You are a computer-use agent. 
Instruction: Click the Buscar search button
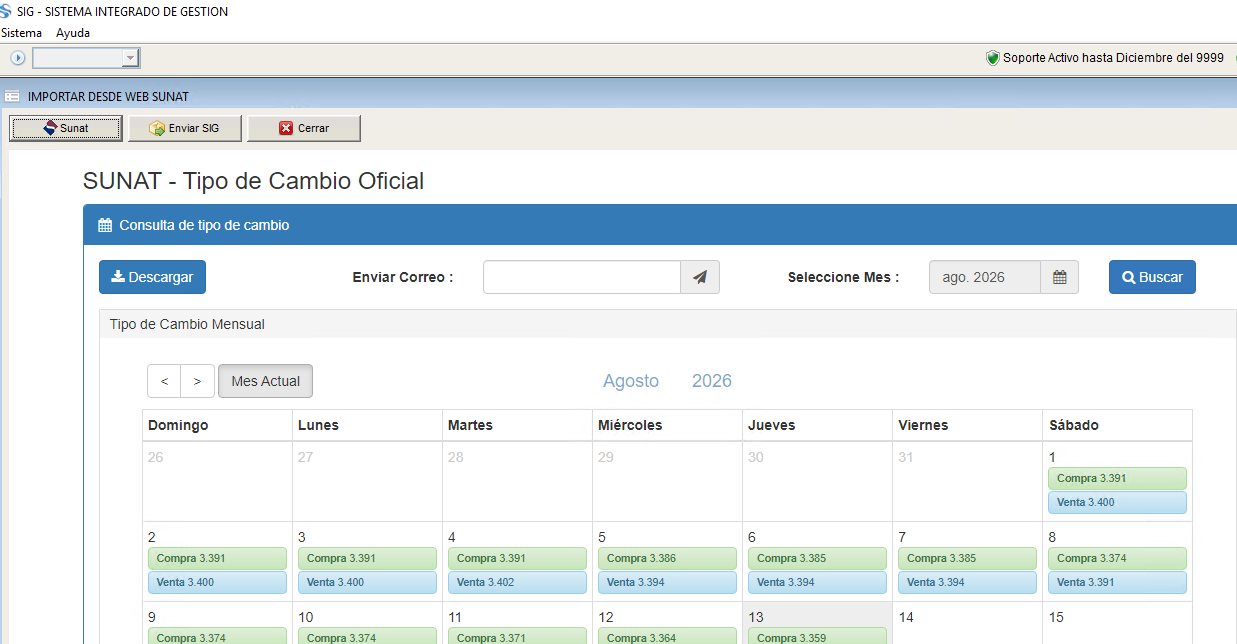(x=1152, y=277)
